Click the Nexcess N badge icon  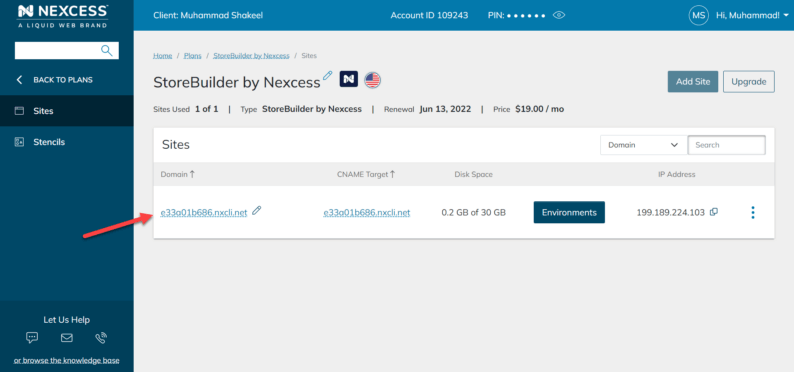(x=349, y=79)
